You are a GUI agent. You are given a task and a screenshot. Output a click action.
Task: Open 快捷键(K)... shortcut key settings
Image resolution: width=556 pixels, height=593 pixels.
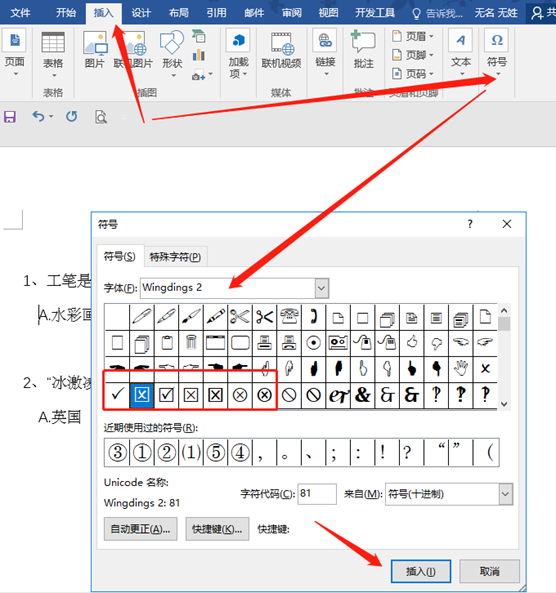click(217, 529)
